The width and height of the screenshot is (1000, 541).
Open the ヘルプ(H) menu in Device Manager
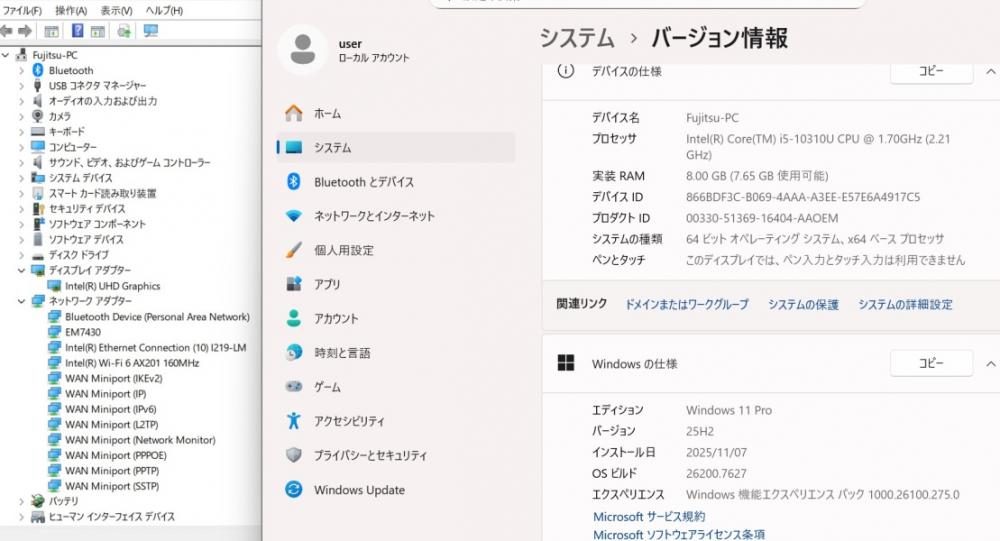tap(164, 10)
